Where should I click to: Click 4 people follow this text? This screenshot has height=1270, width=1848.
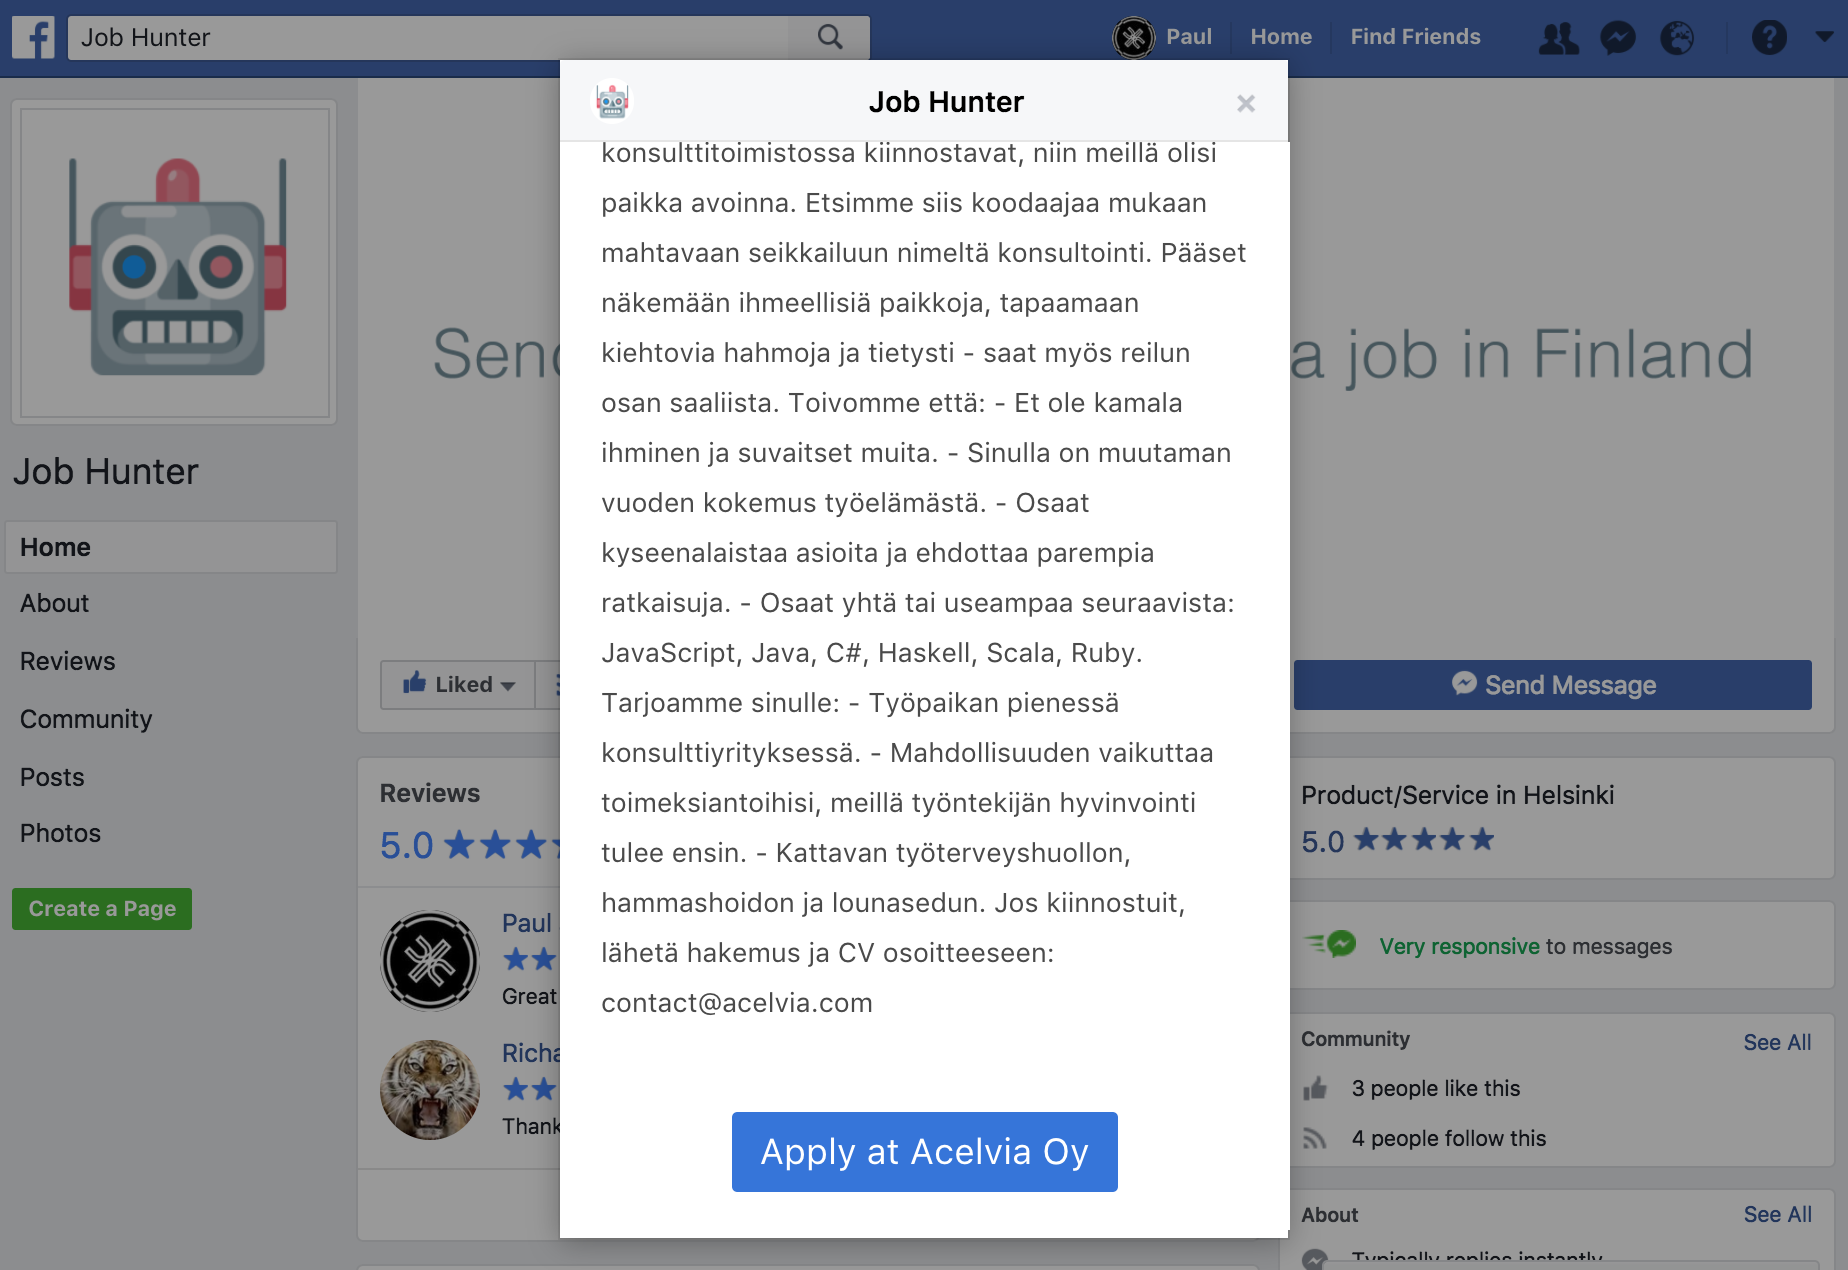coord(1448,1138)
